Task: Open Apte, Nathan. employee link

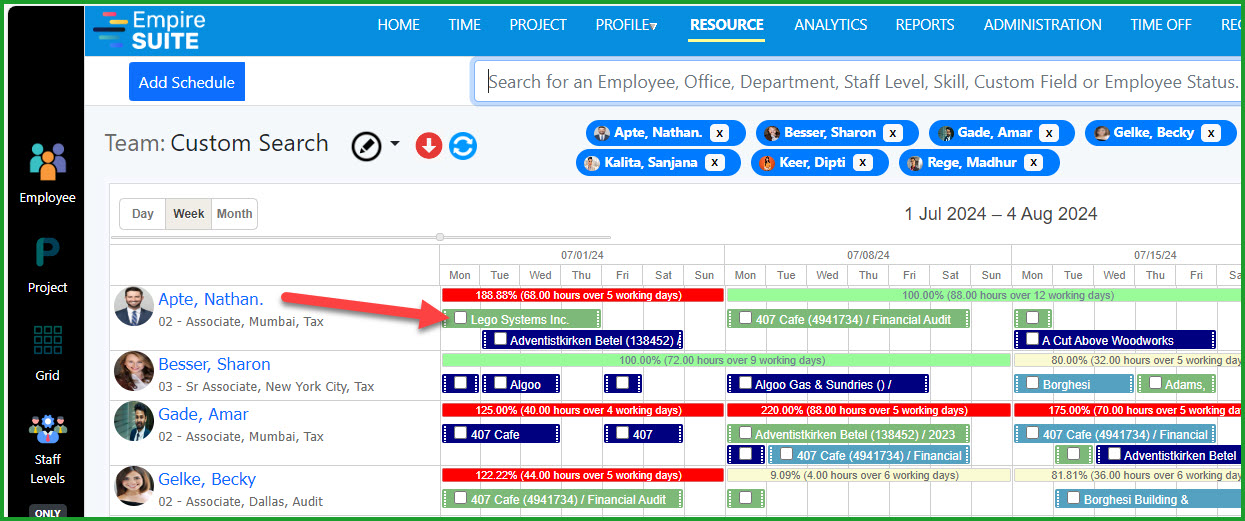Action: pyautogui.click(x=211, y=299)
